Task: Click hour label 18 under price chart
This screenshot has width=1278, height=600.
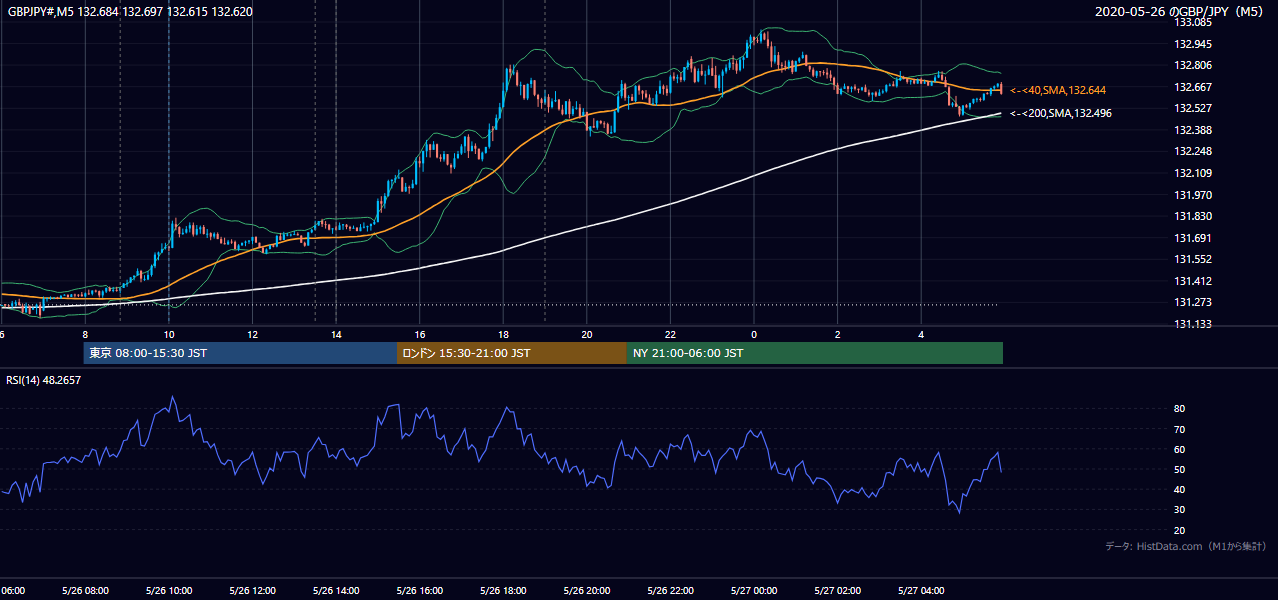Action: [503, 334]
